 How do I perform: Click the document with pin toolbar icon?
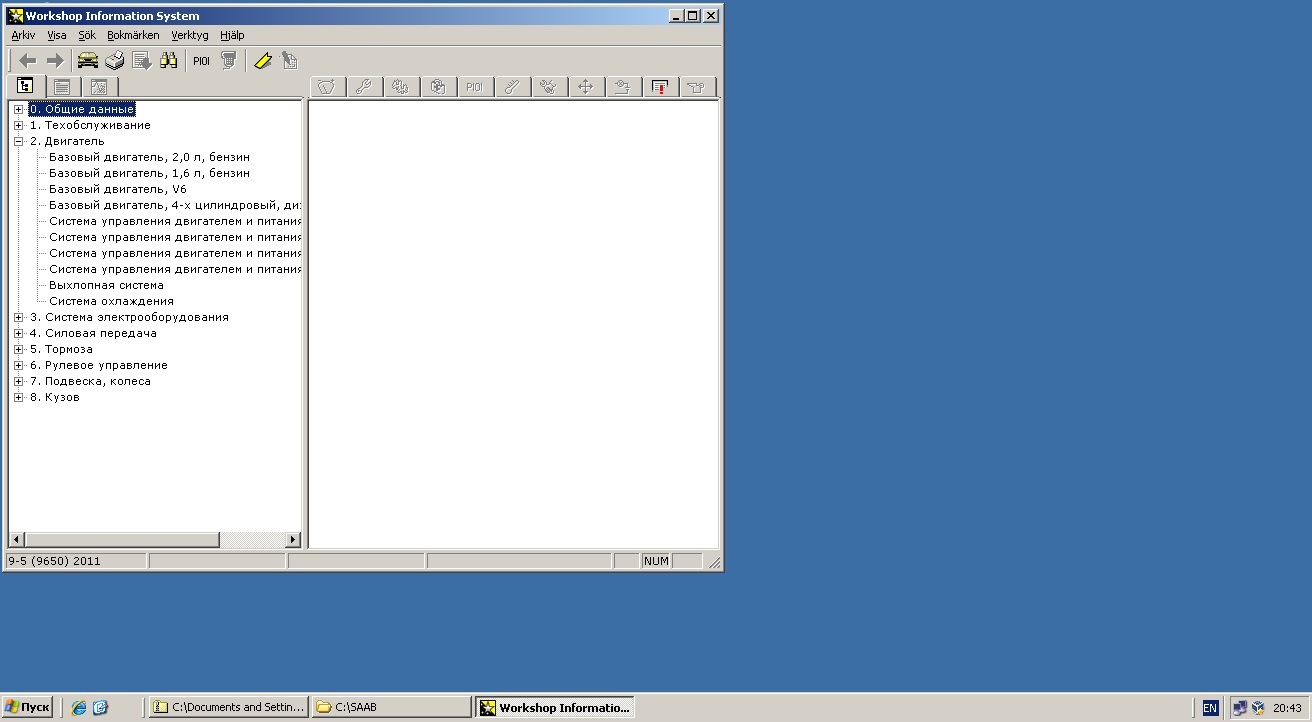[x=289, y=61]
